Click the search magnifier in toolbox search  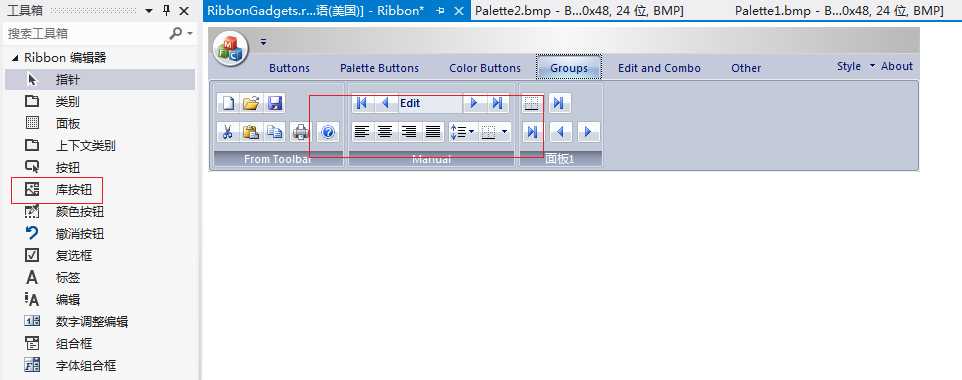click(176, 33)
